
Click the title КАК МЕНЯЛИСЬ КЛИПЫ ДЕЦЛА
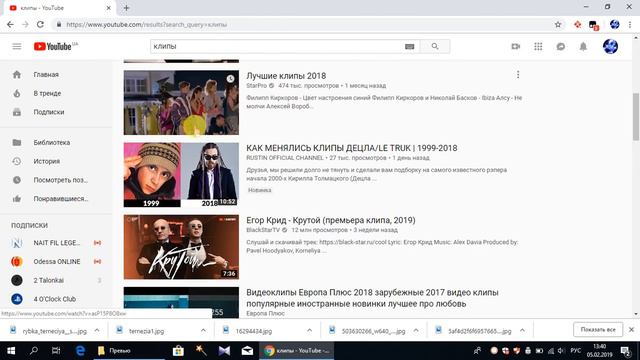[x=351, y=148]
